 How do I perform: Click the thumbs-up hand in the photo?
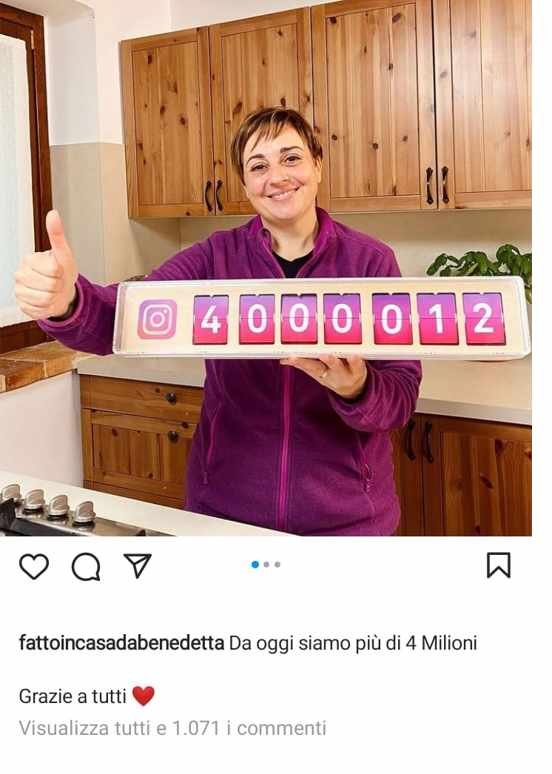45,271
